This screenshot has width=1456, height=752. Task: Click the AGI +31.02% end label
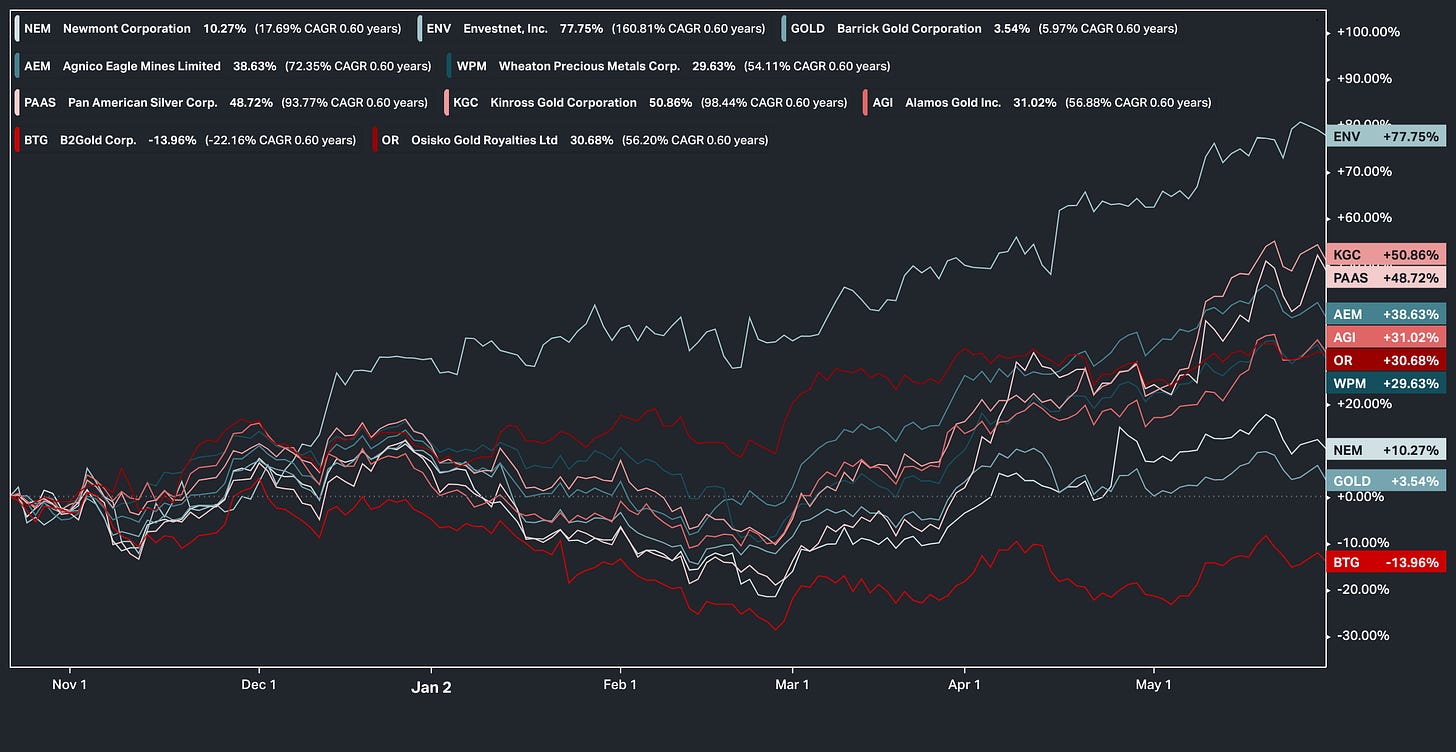point(1386,338)
